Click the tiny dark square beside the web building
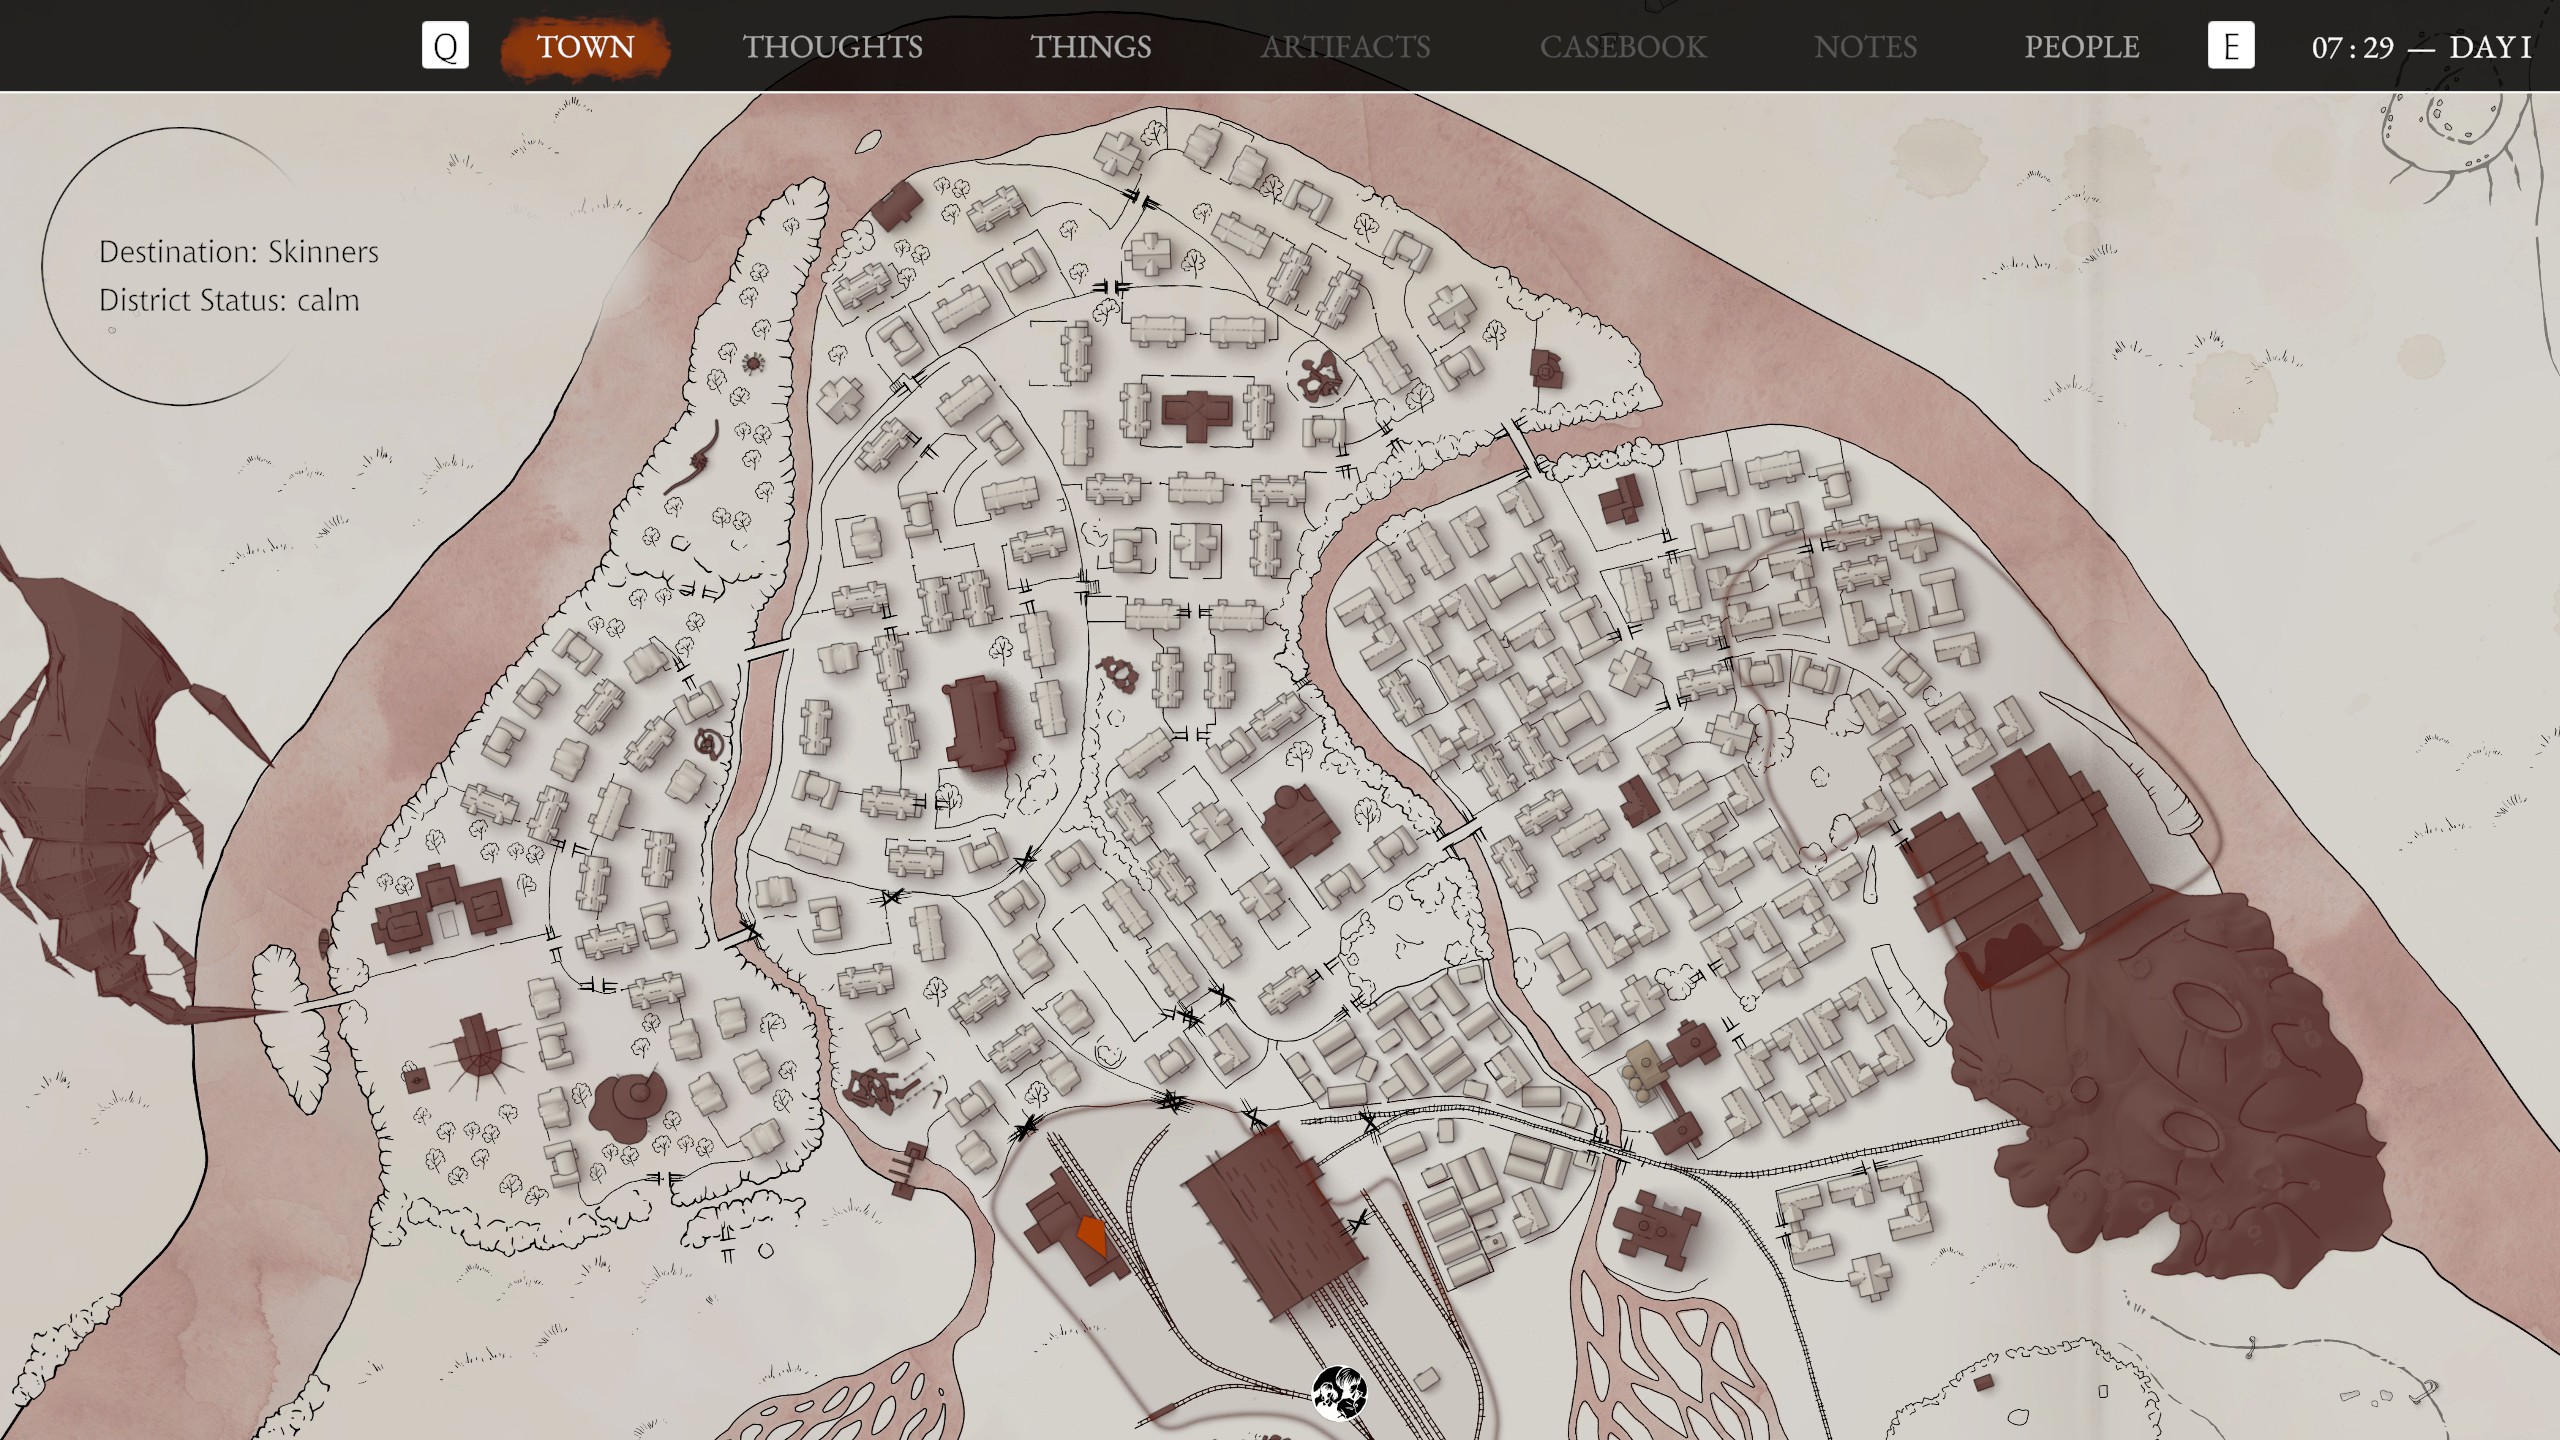The height and width of the screenshot is (1440, 2560). (415, 1079)
